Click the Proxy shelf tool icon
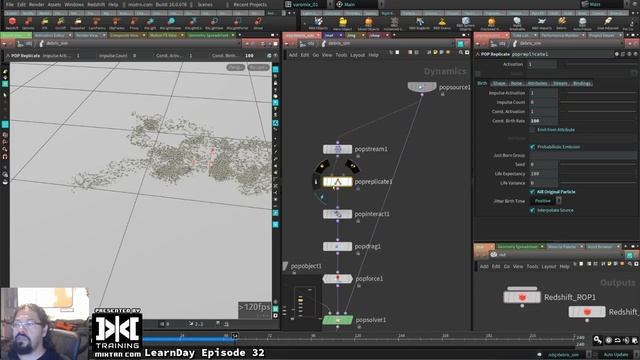The image size is (640, 360). [x=134, y=23]
